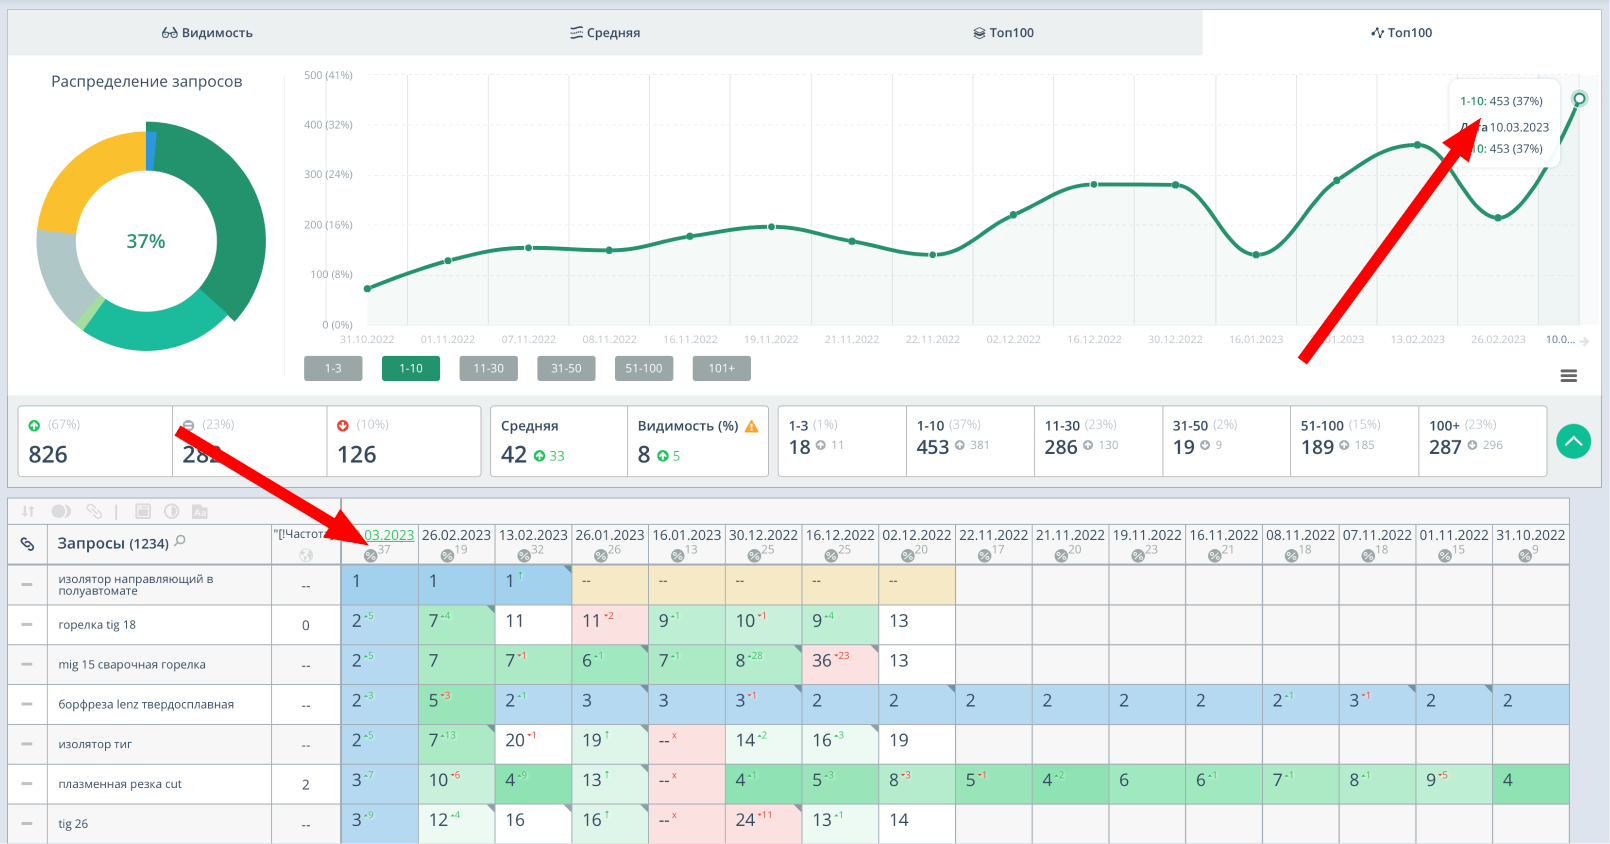
Task: Click percent icon under 16.01.2023 date
Action: coord(677,556)
